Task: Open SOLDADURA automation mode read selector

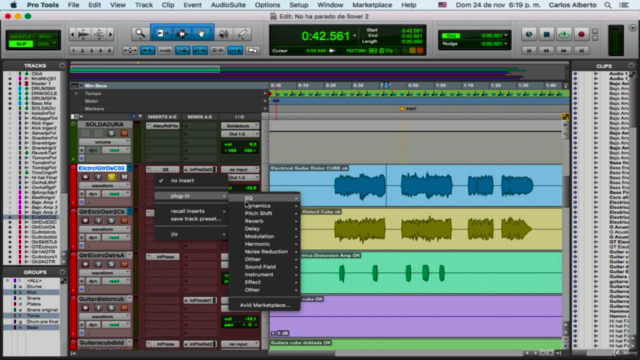Action: click(x=116, y=150)
